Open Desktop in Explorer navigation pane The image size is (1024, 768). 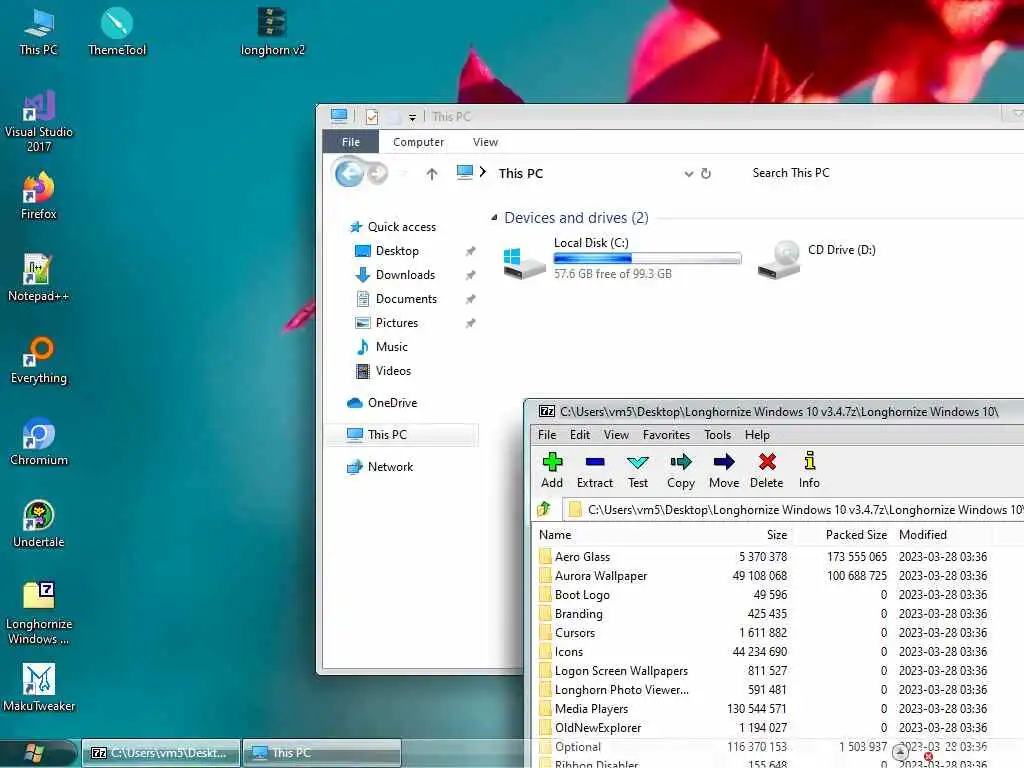pyautogui.click(x=397, y=251)
